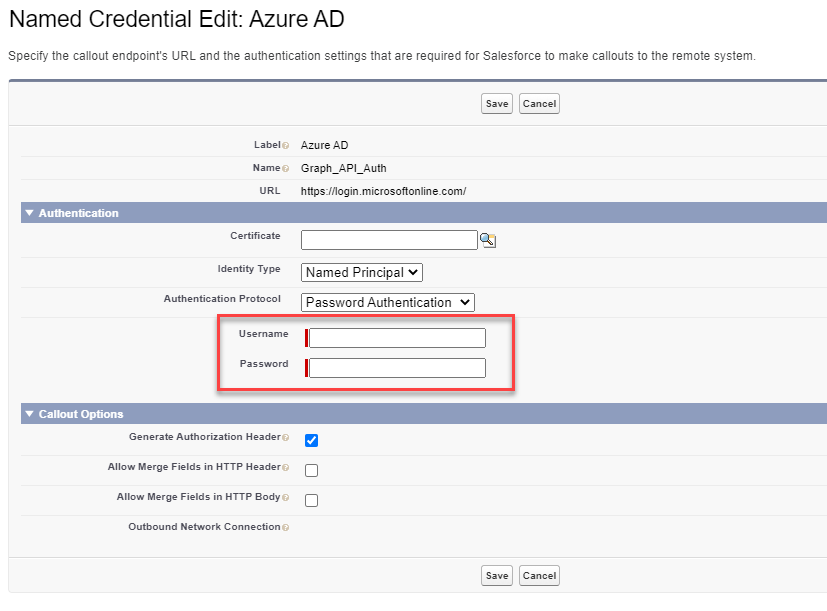
Task: Open the Authentication Protocol dropdown
Action: tap(387, 302)
